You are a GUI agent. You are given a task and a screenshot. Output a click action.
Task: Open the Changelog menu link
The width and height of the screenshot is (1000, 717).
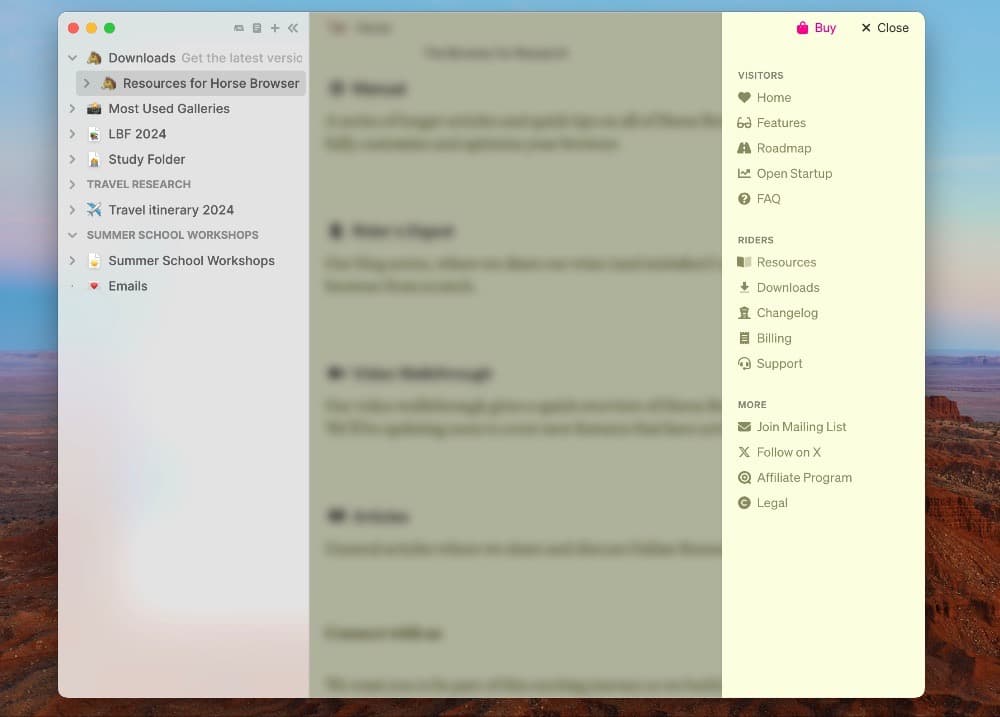pyautogui.click(x=787, y=313)
